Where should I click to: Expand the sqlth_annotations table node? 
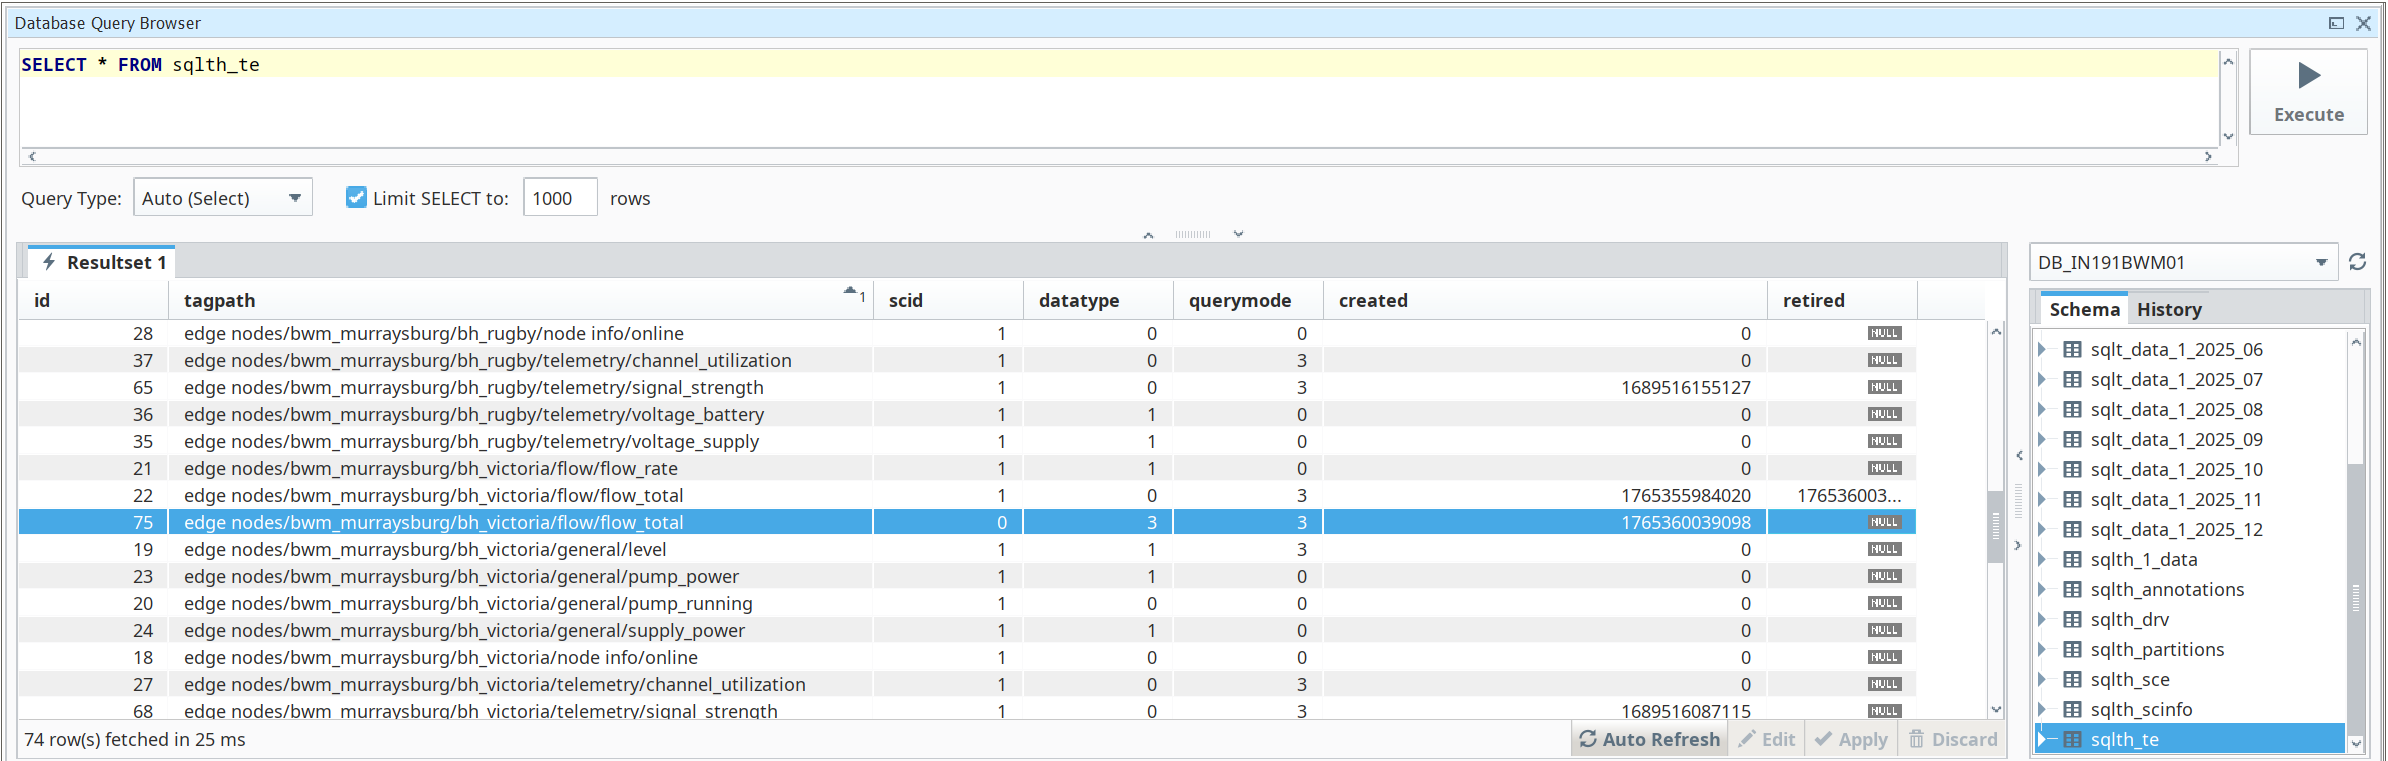pos(2042,589)
